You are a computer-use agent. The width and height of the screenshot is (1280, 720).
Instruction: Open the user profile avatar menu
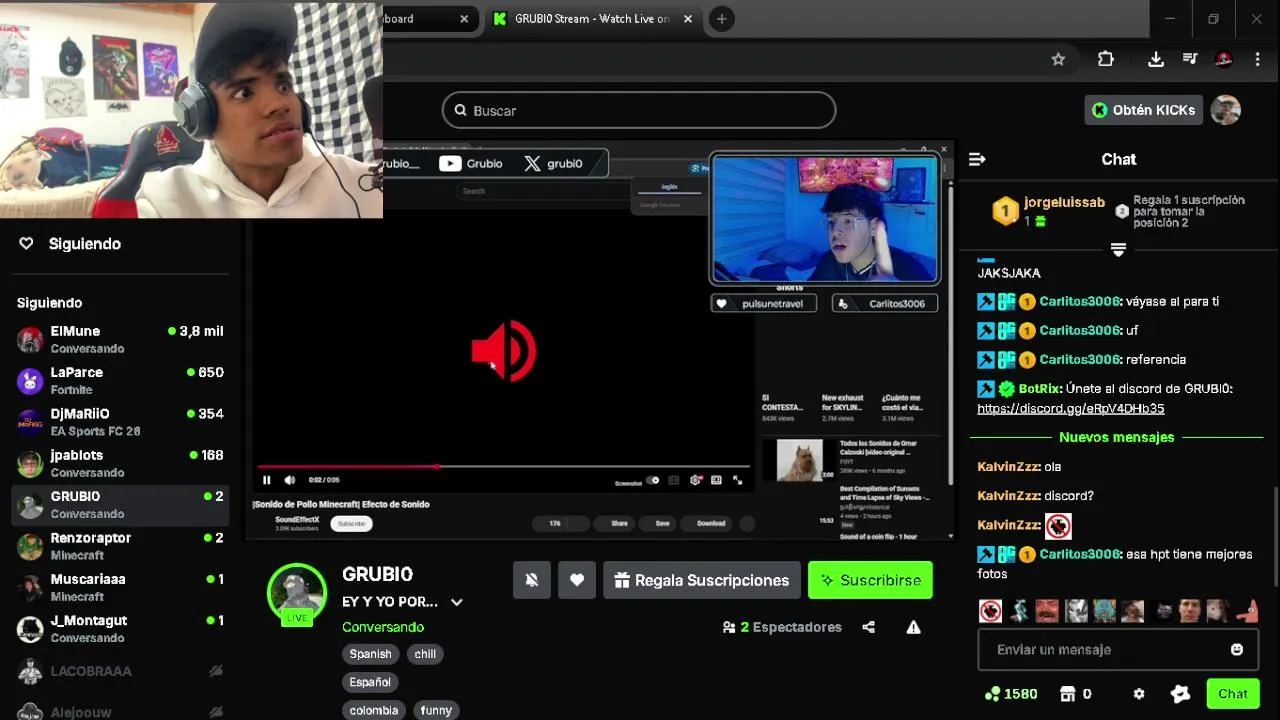tap(1226, 110)
